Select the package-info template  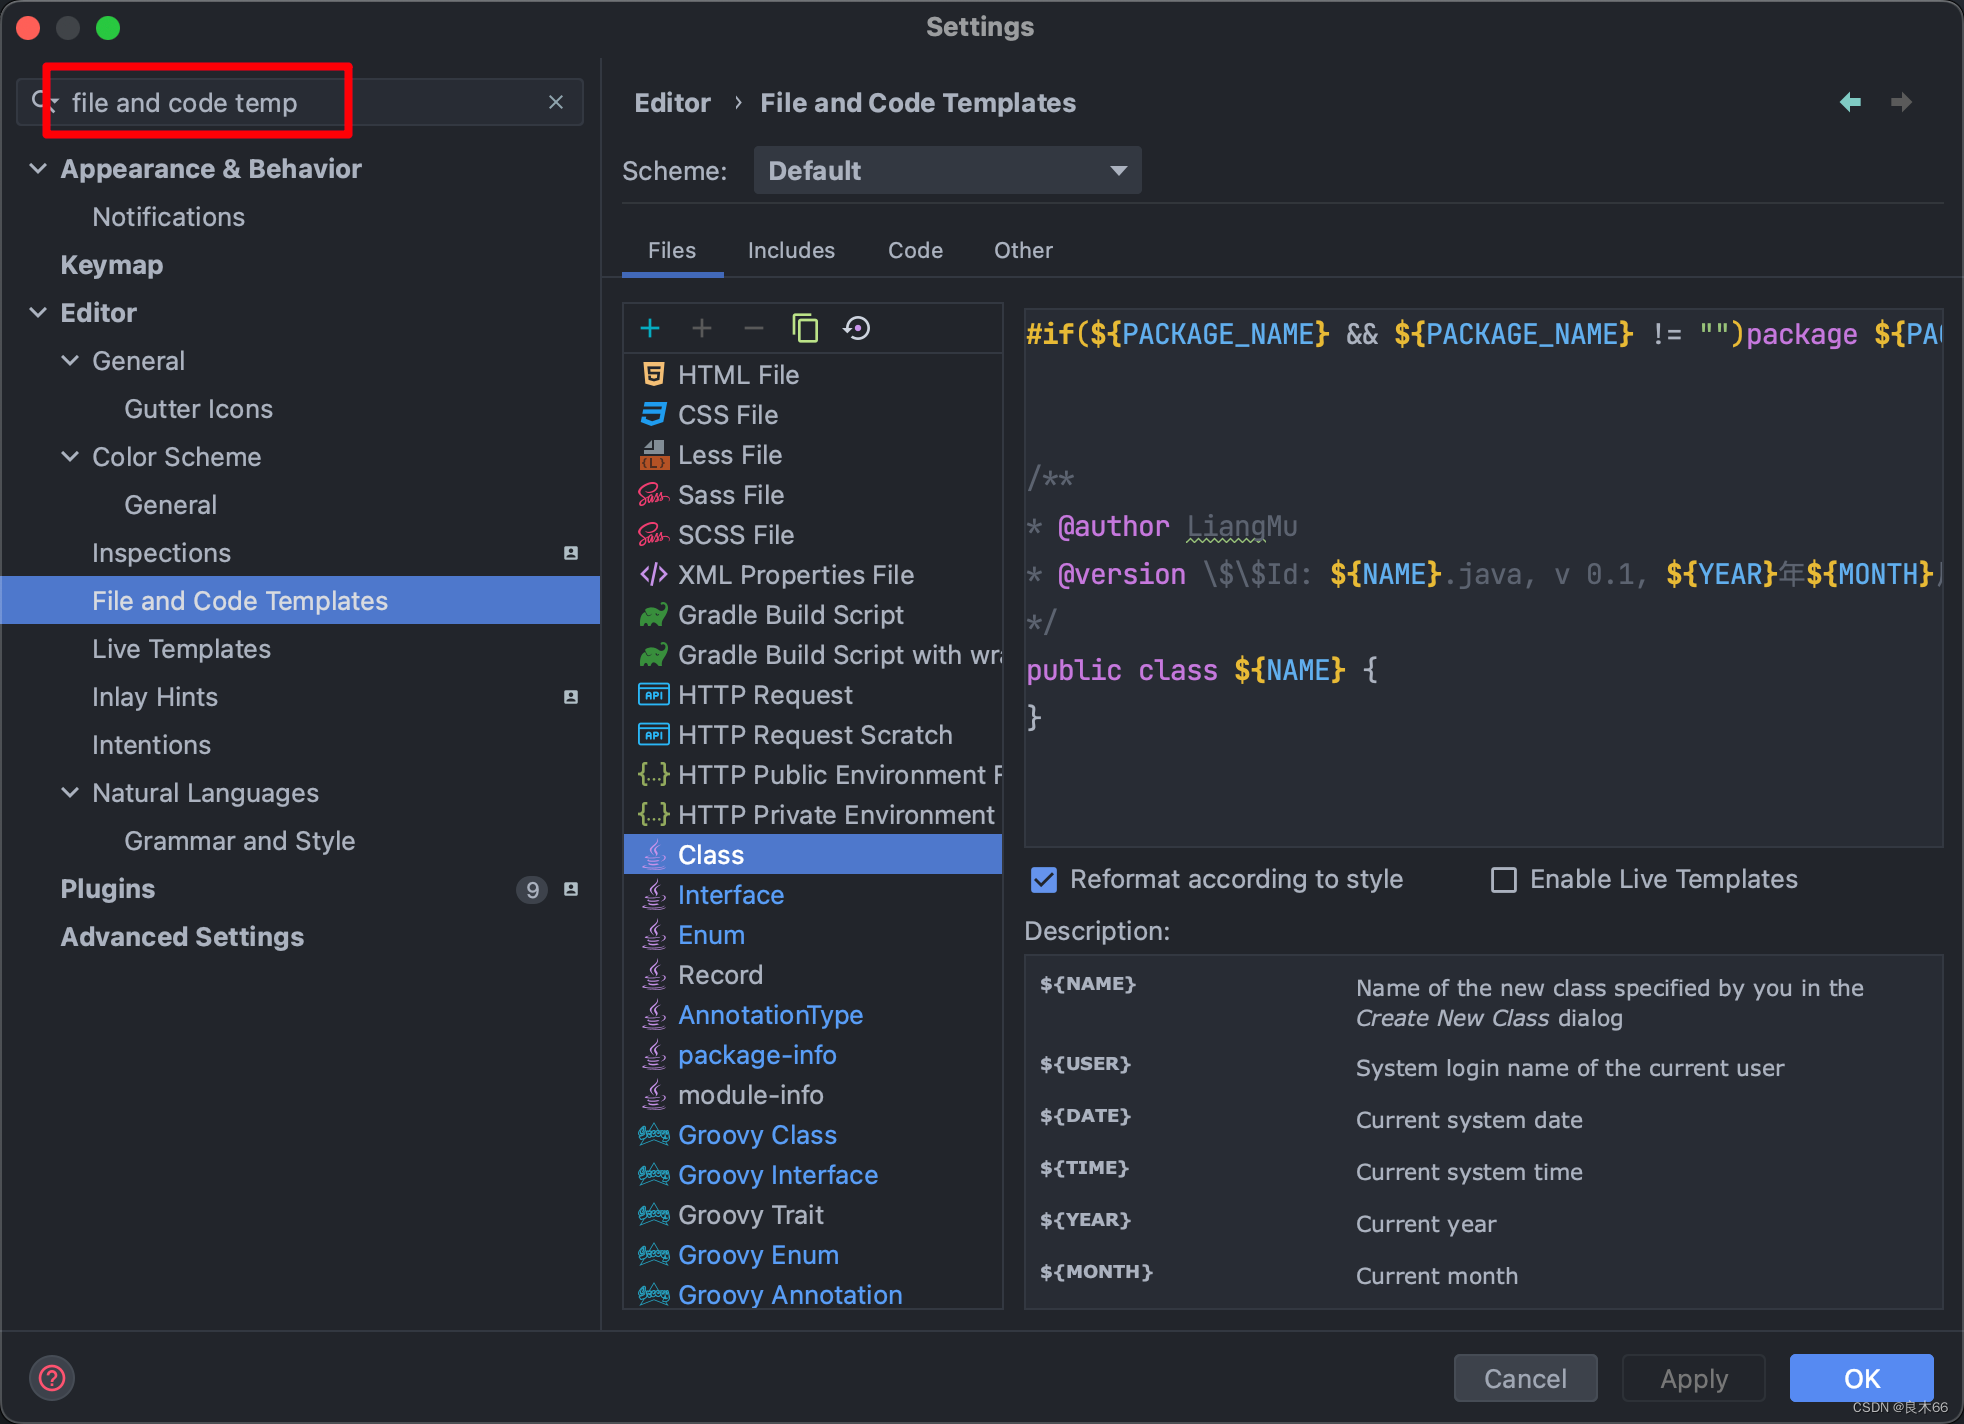pos(812,1055)
